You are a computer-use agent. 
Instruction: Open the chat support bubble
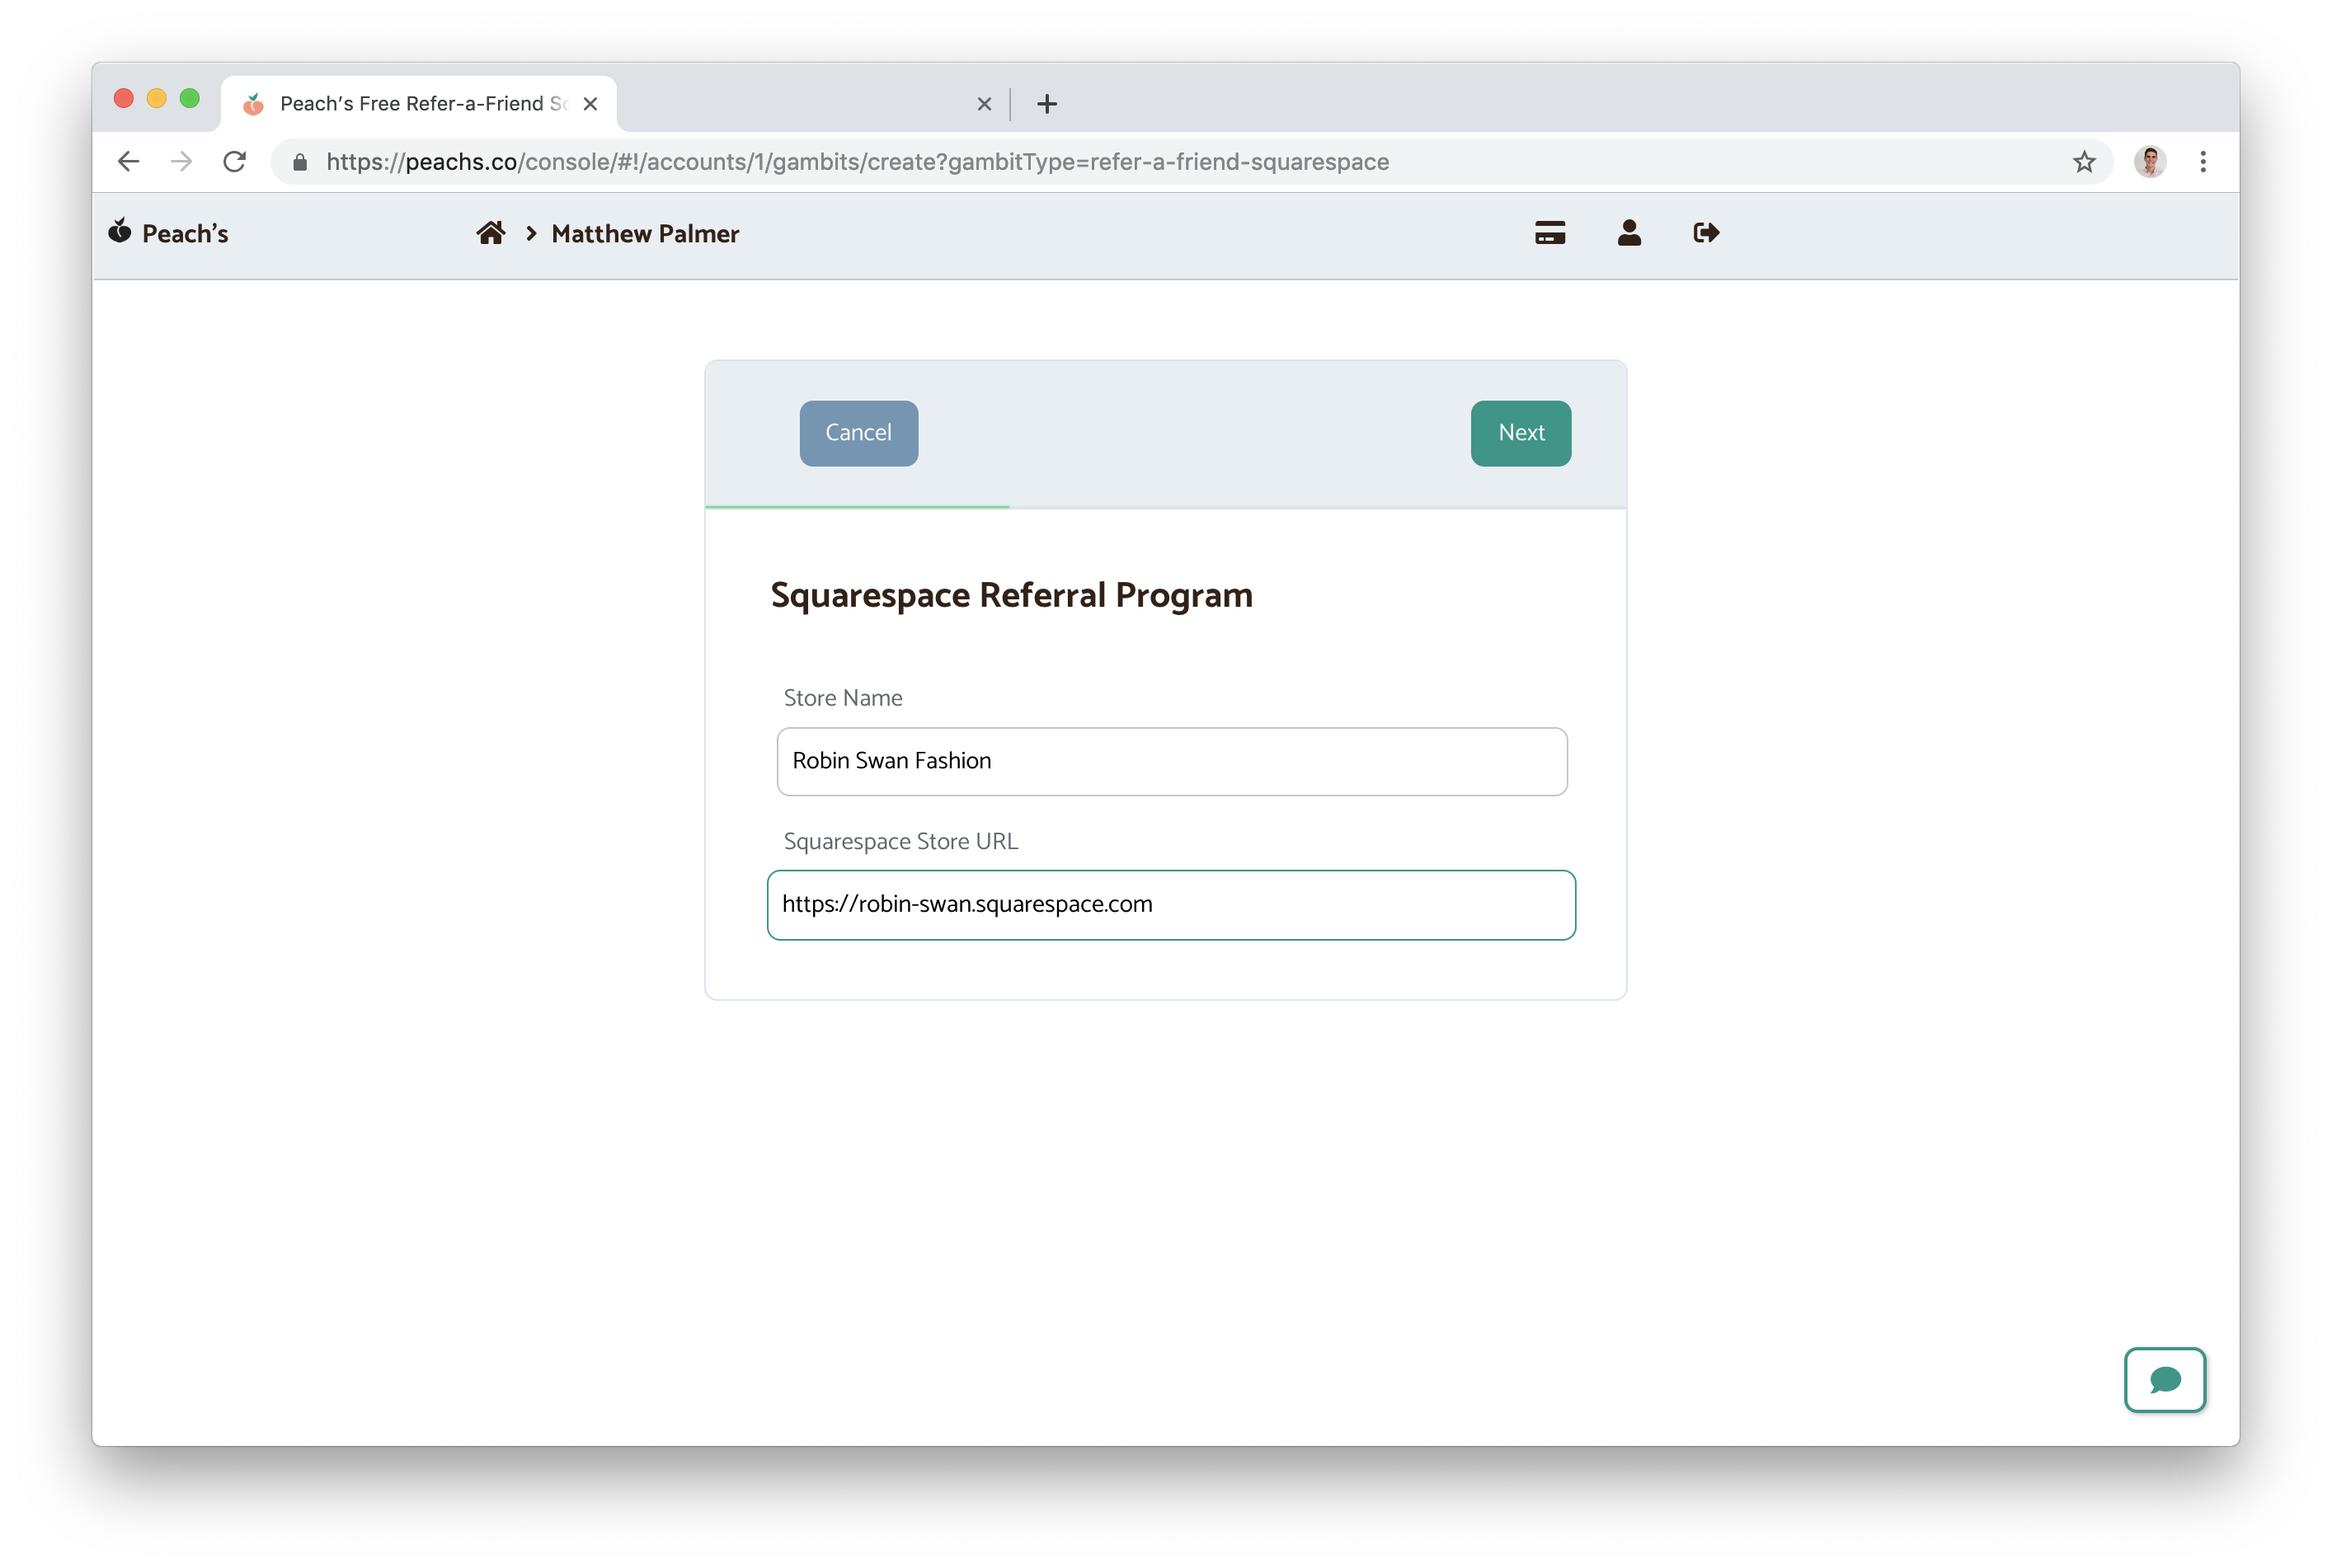click(x=2164, y=1380)
